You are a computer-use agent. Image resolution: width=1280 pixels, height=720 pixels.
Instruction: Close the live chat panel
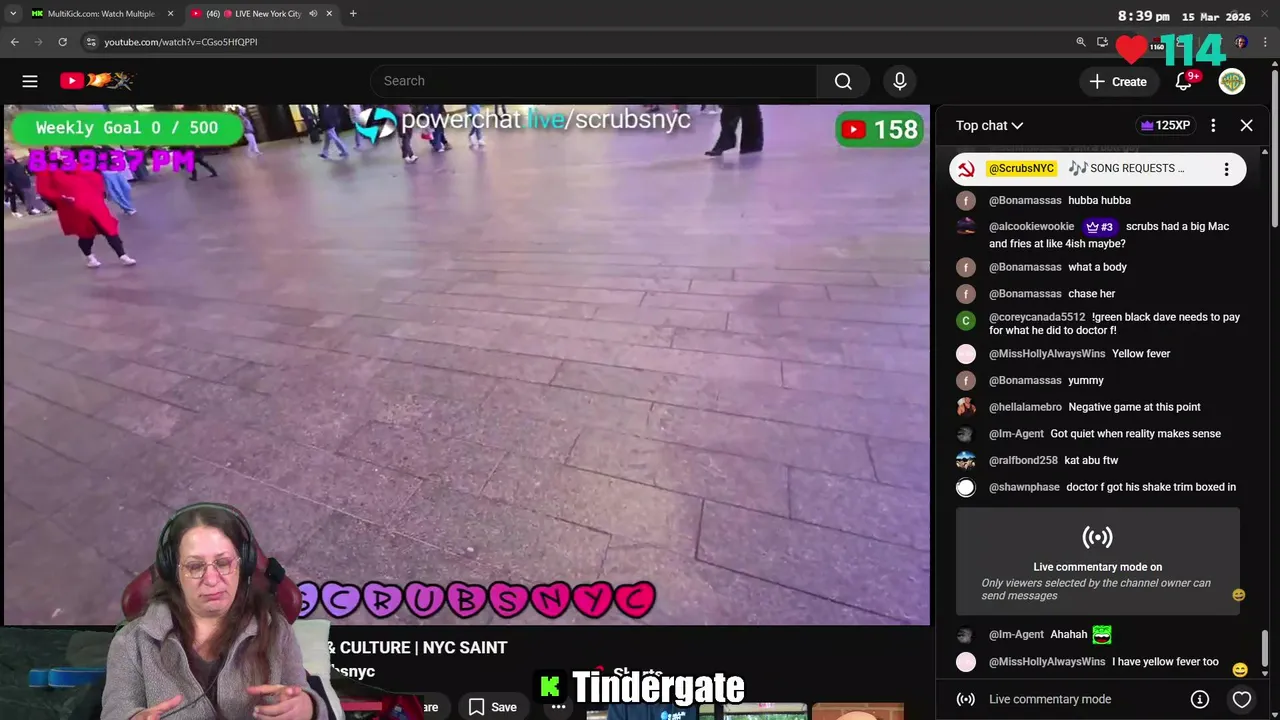click(1246, 125)
